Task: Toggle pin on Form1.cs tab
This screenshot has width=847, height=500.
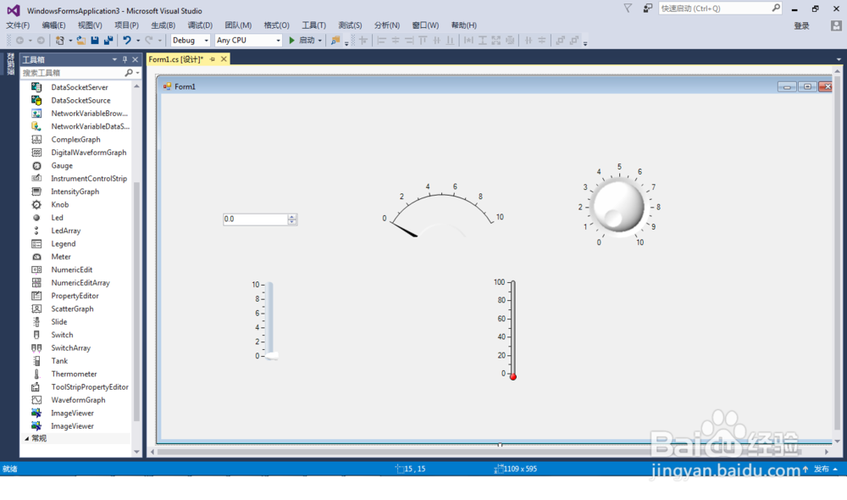Action: [x=212, y=59]
